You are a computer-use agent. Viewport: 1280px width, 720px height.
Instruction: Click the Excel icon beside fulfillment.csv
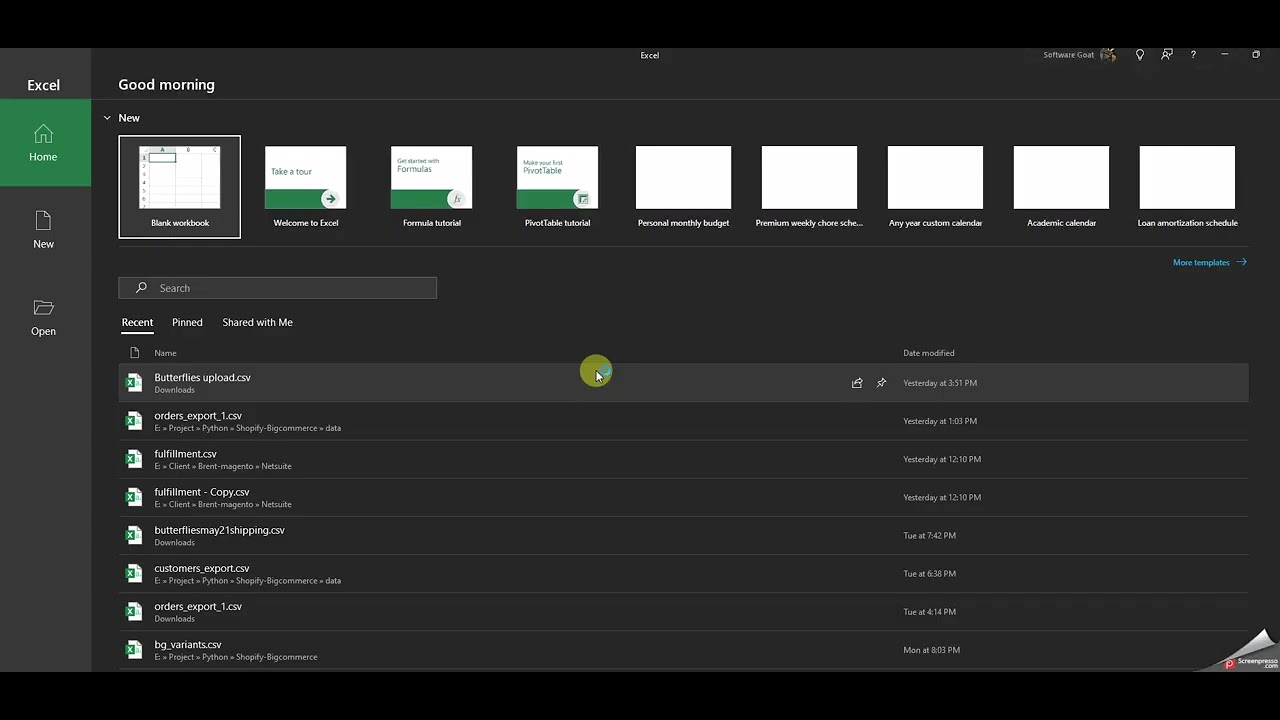[134, 459]
